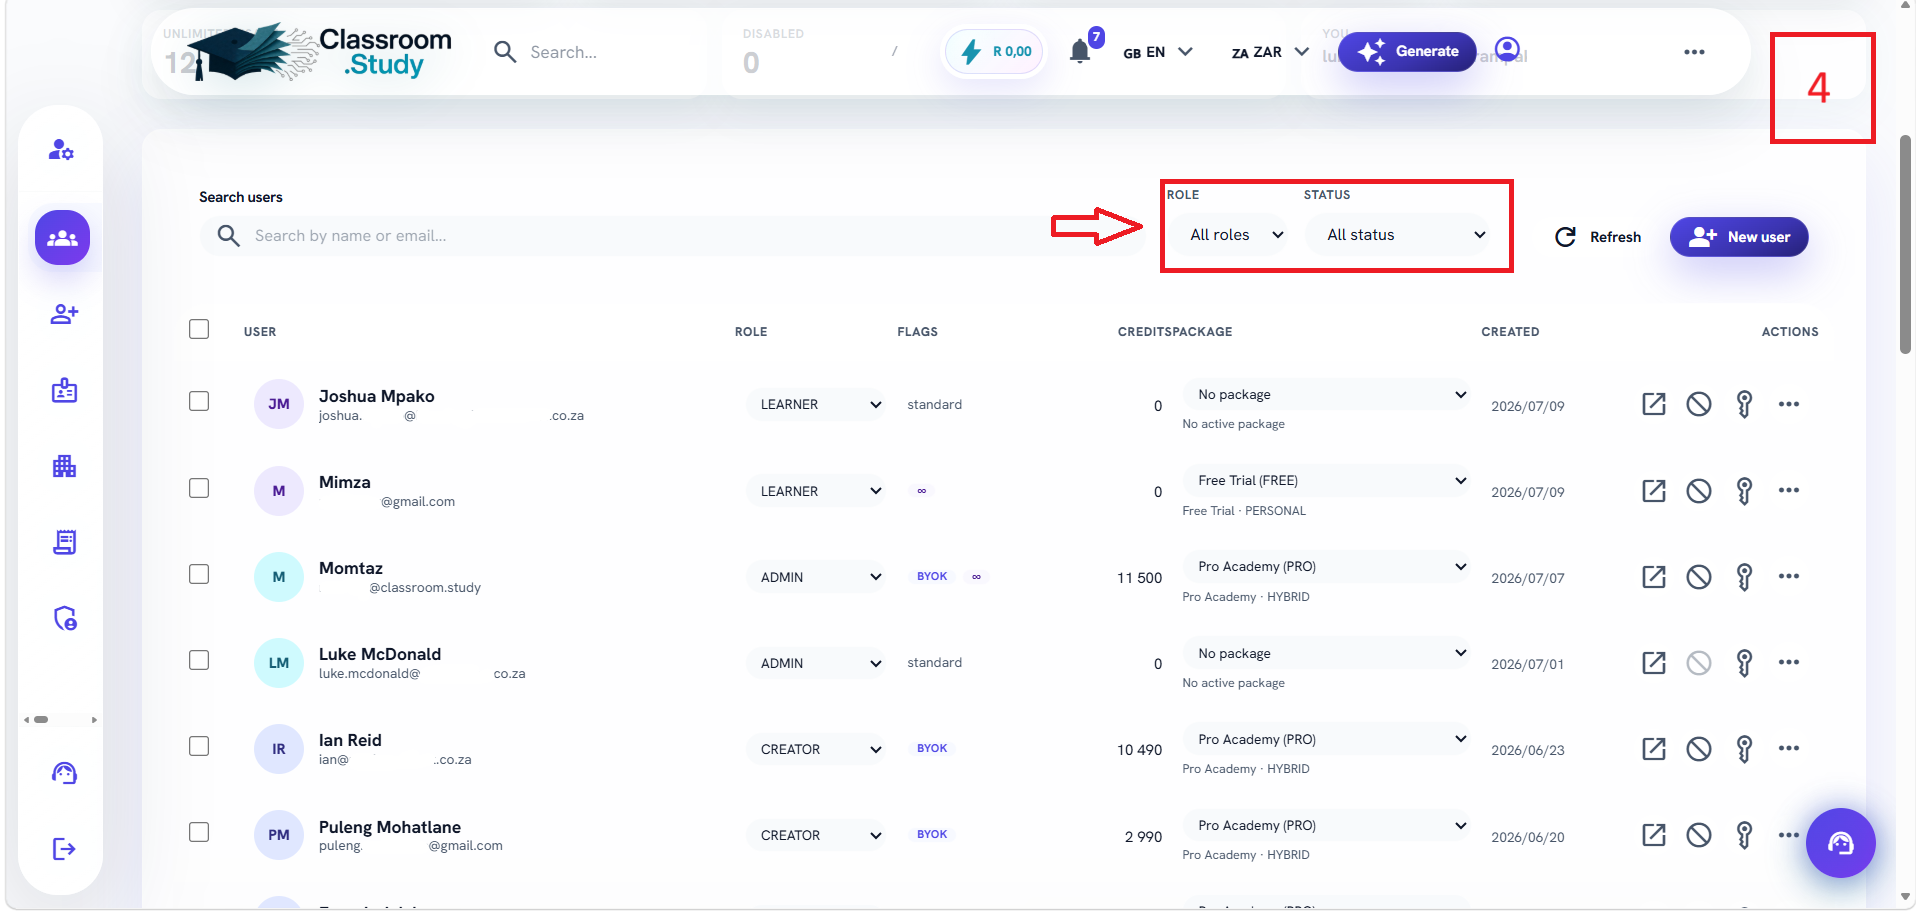Screen dimensions: 1920x913
Task: Open the profile avatar icon in header
Action: pos(1507,49)
